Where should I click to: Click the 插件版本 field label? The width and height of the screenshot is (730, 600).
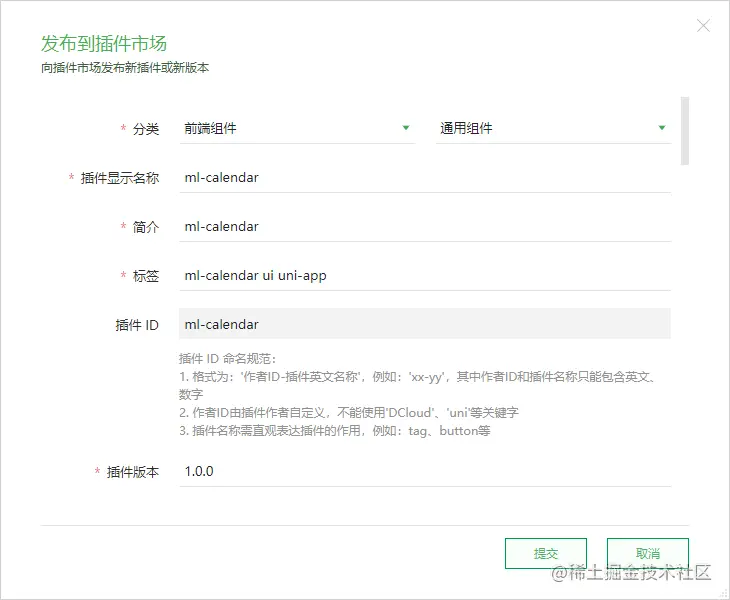tap(132, 472)
